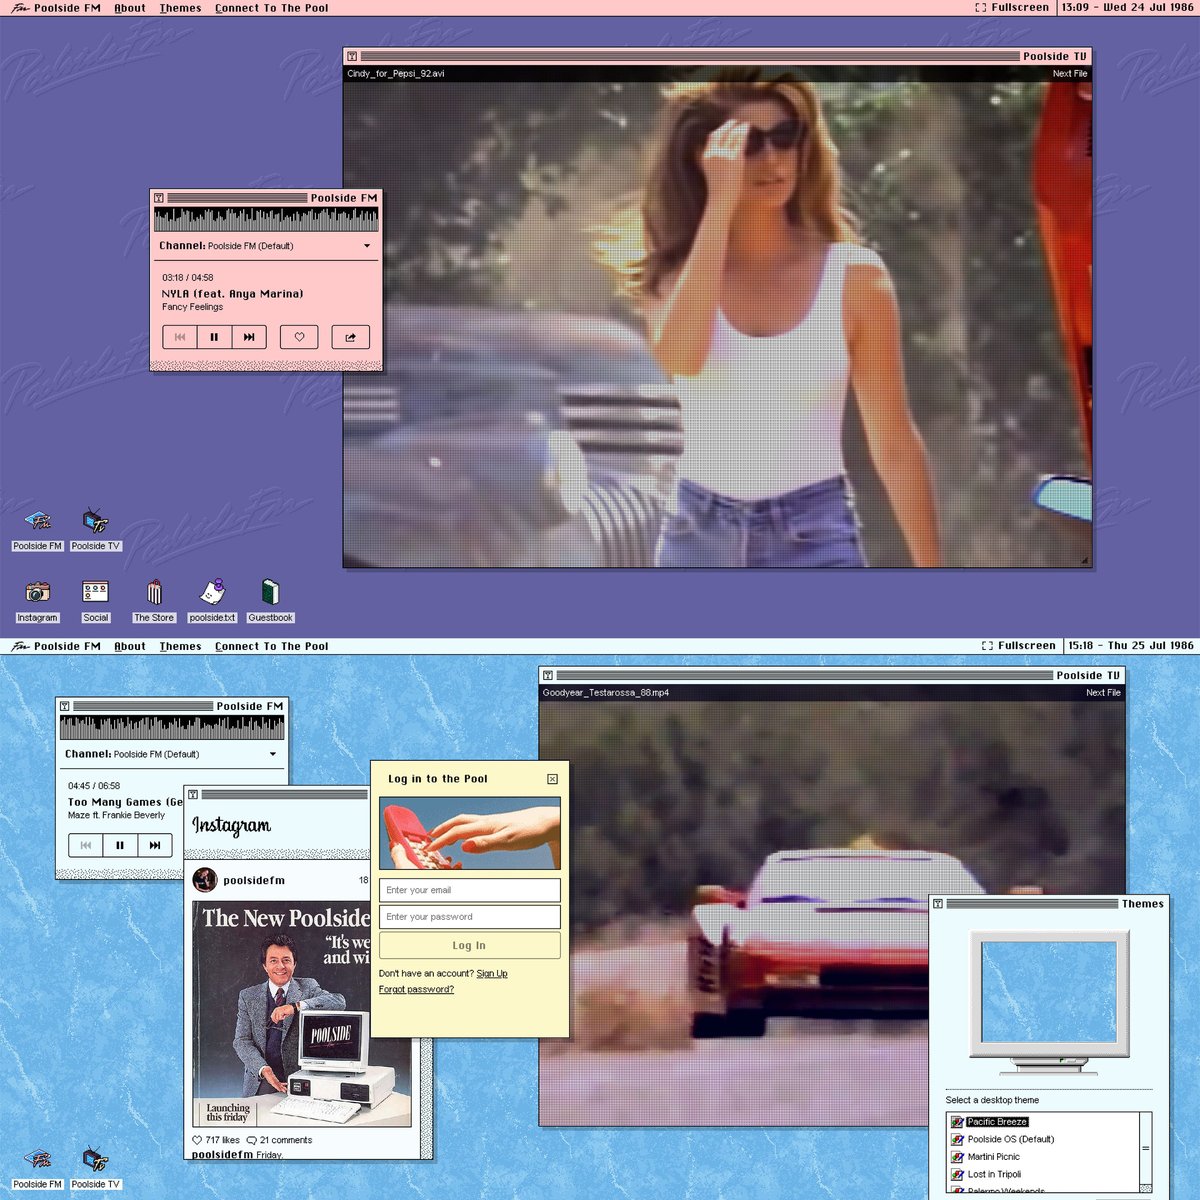Pause the Too Many Games track

[x=120, y=845]
